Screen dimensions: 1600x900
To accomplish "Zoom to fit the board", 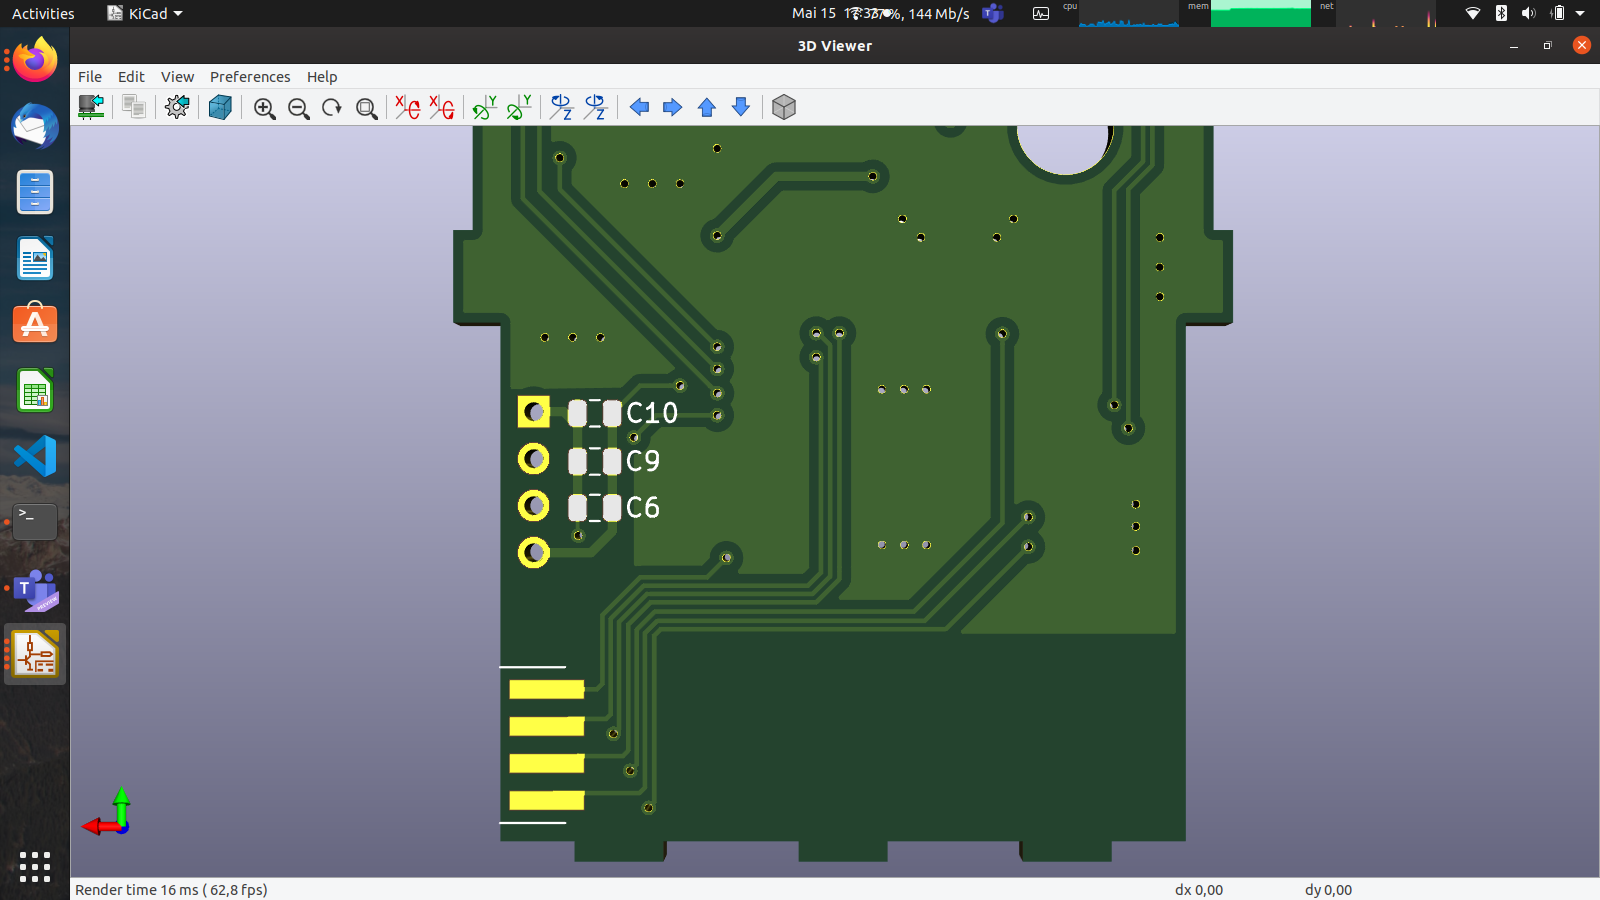I will (x=367, y=108).
